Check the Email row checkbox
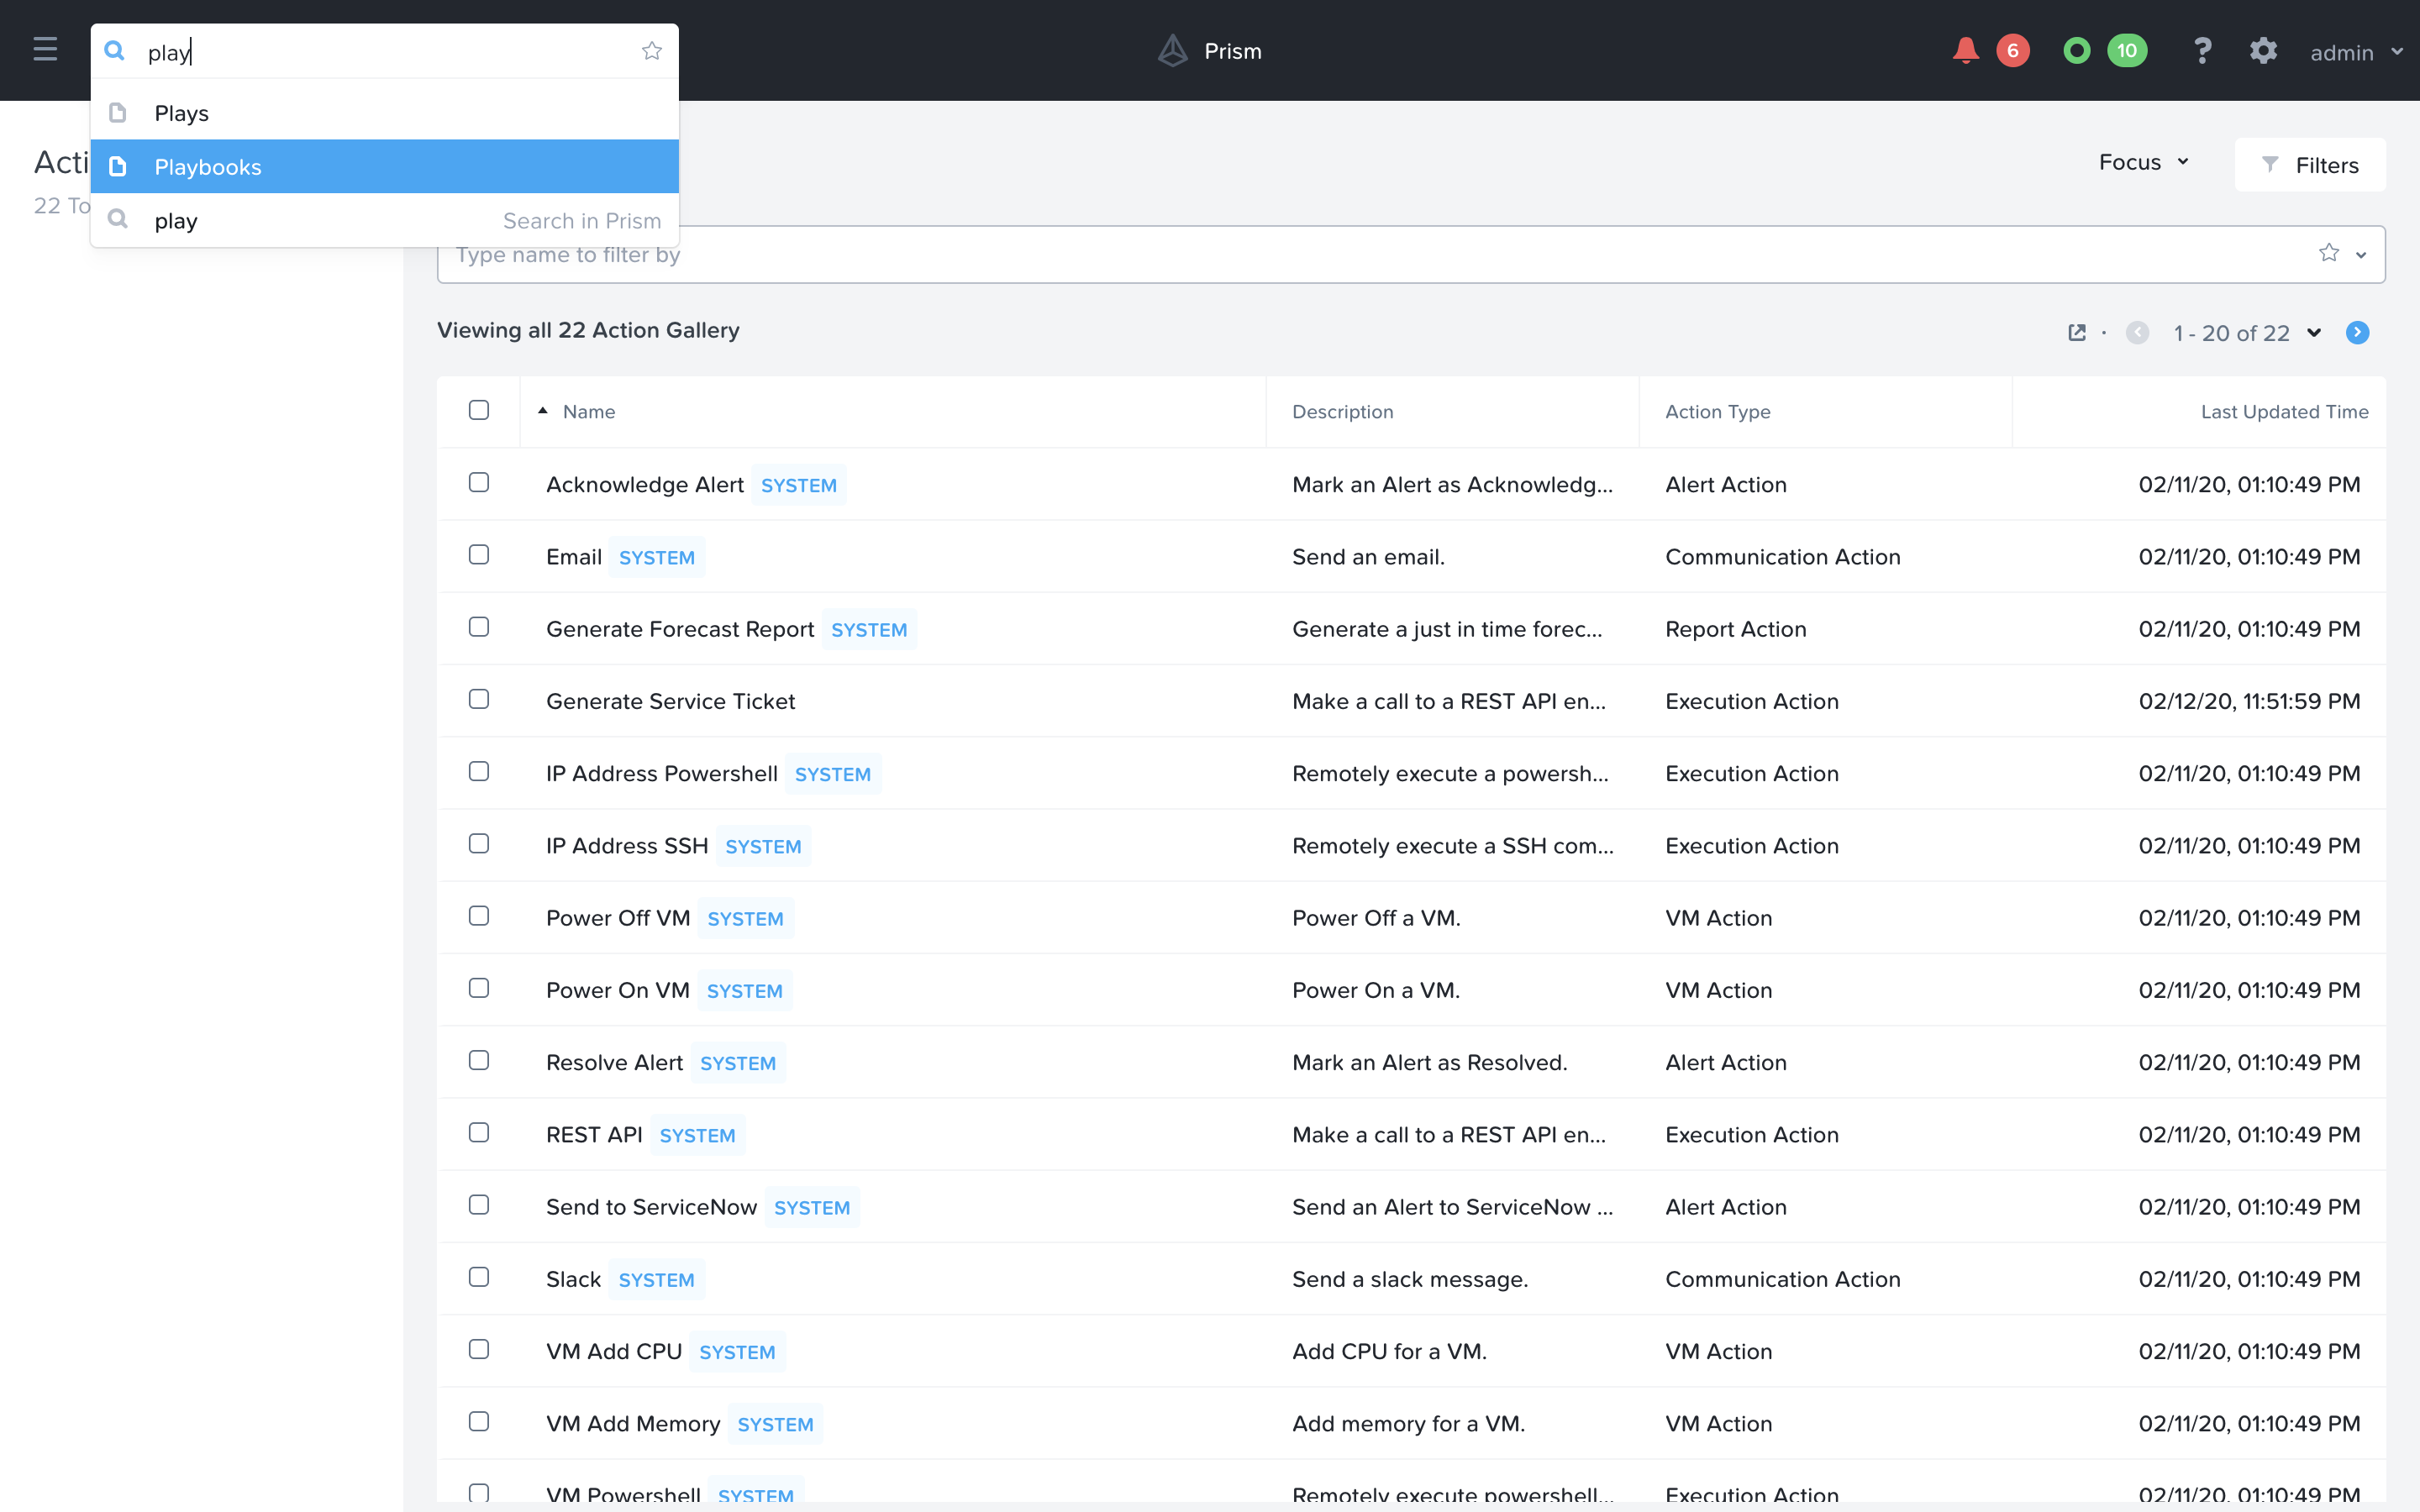 click(479, 554)
